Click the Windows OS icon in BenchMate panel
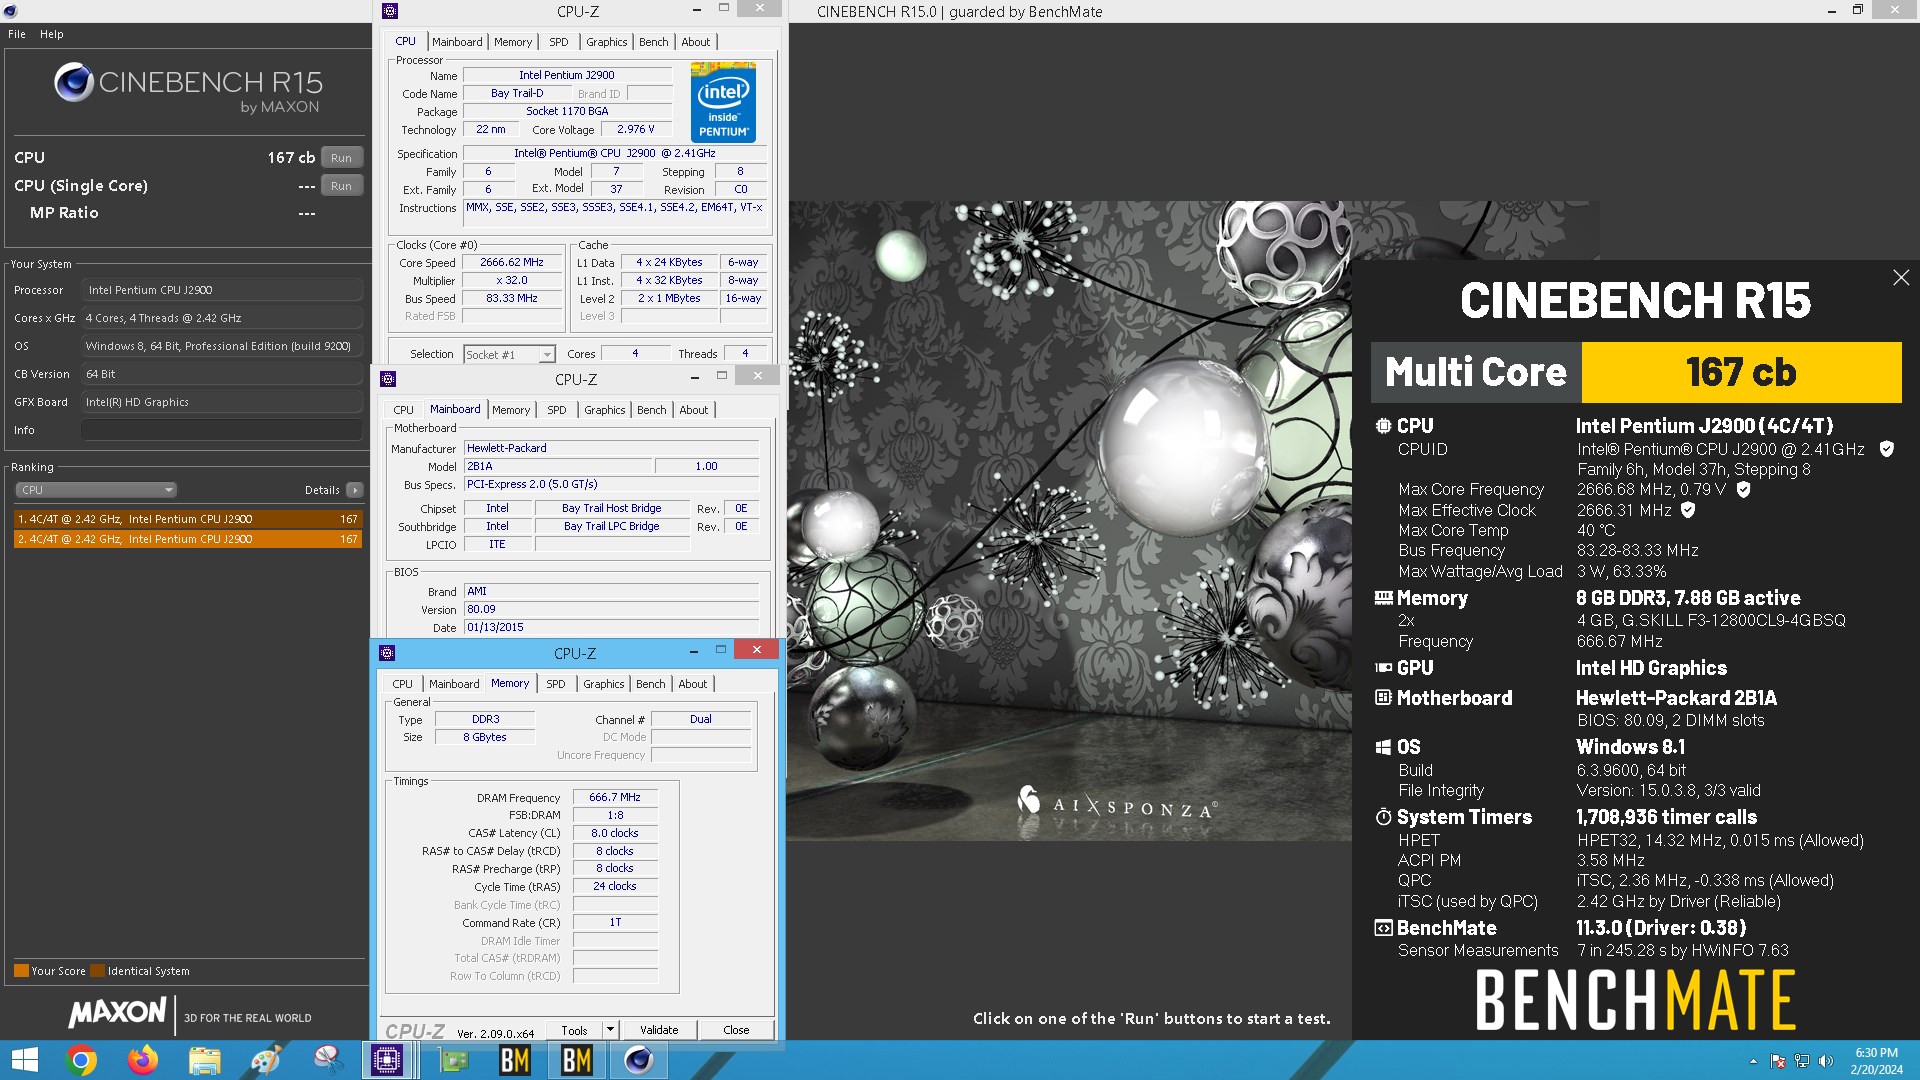 coord(1383,747)
